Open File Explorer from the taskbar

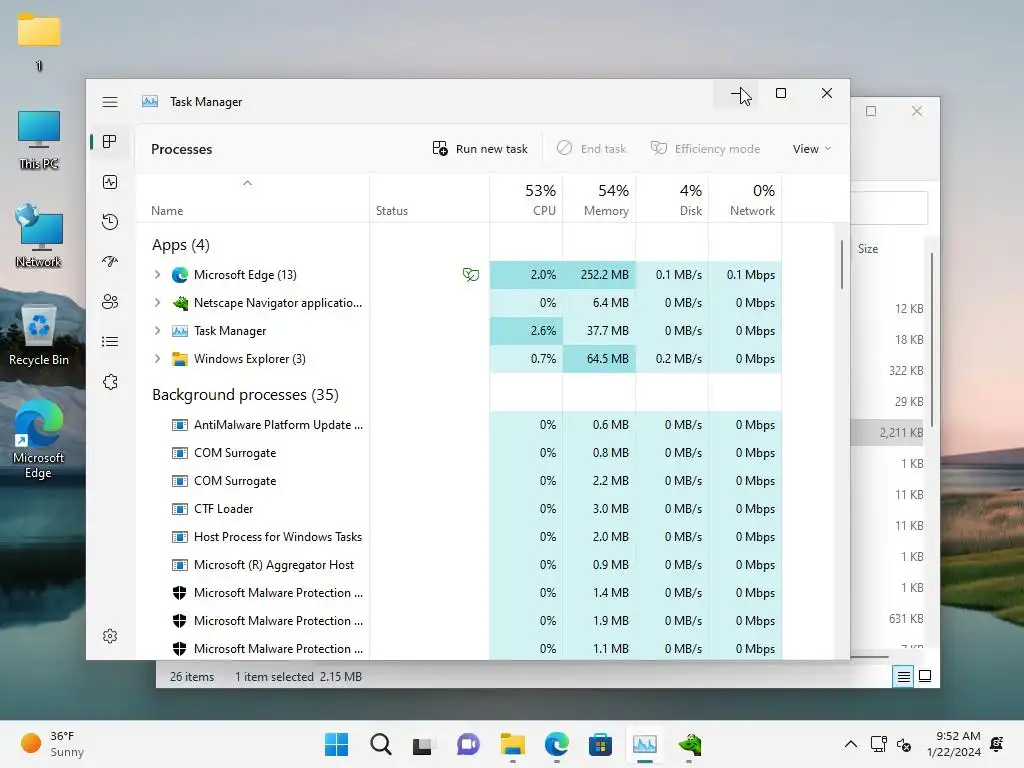pyautogui.click(x=513, y=744)
